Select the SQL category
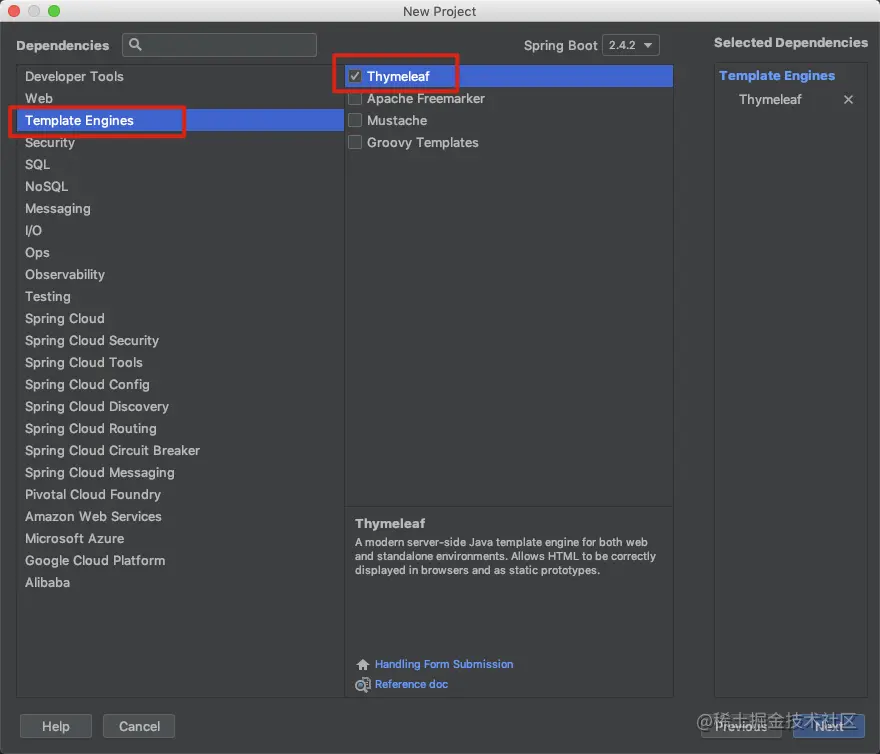The height and width of the screenshot is (754, 880). coord(180,164)
